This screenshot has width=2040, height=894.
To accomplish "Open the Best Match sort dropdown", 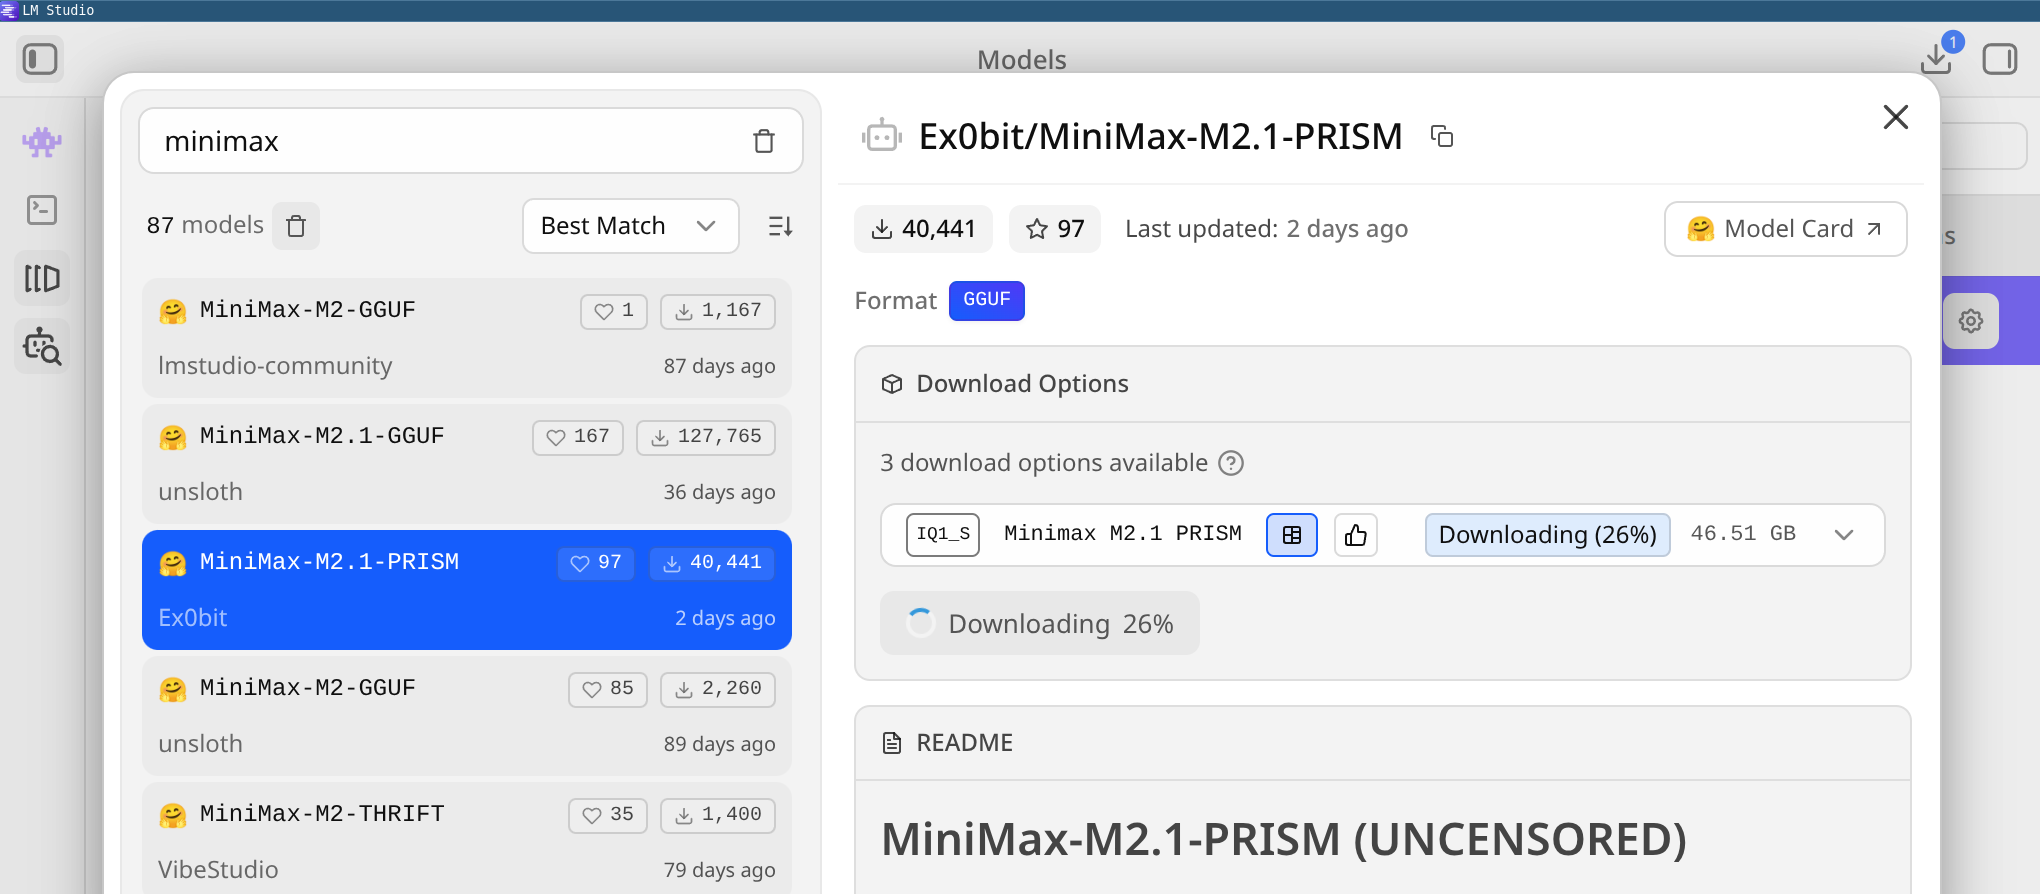I will (x=630, y=226).
